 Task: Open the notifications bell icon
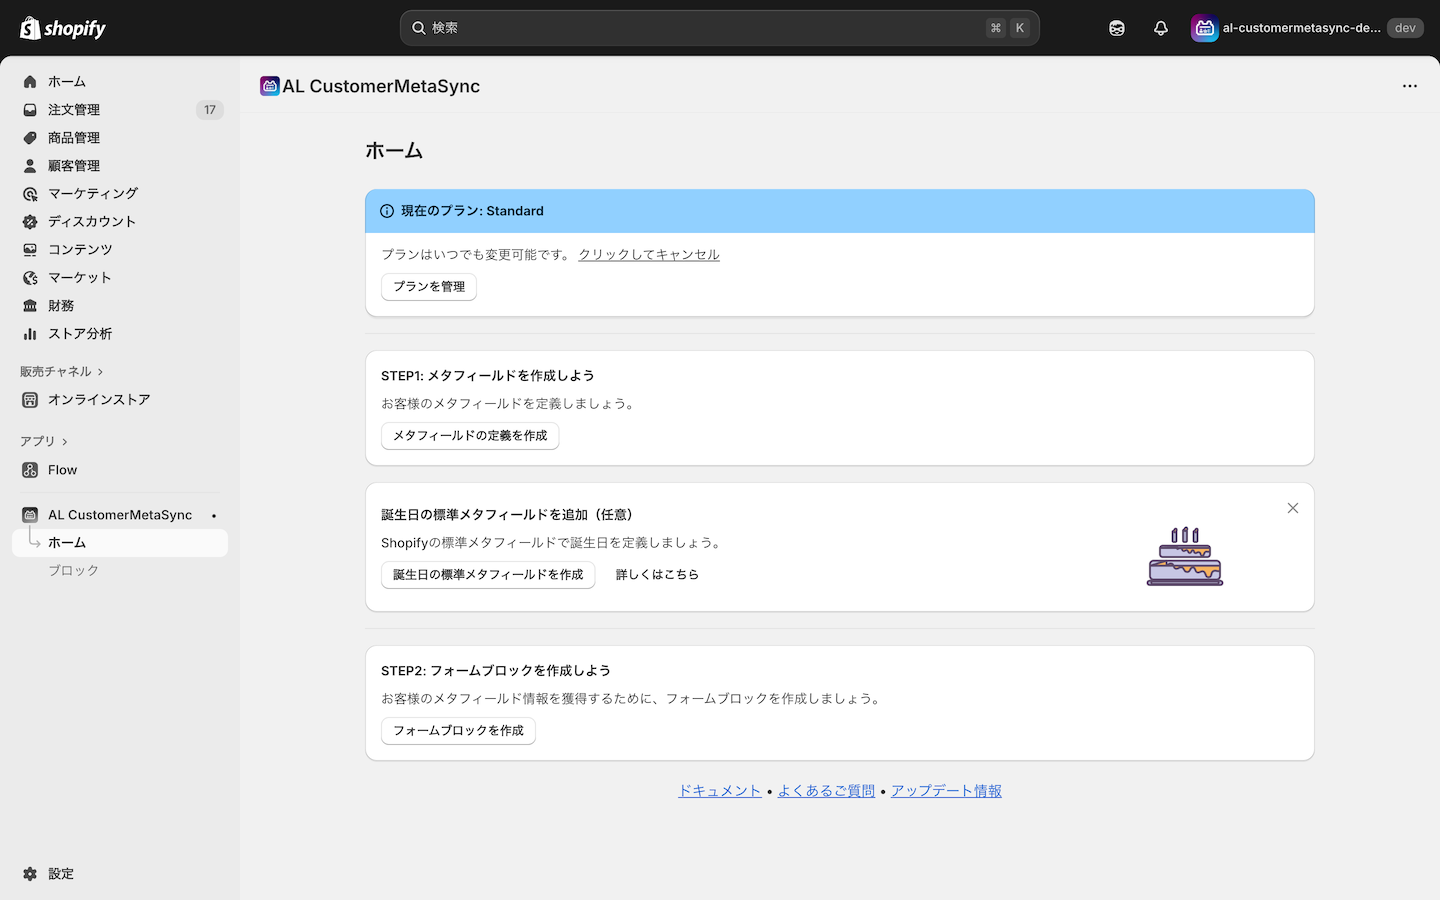point(1160,28)
